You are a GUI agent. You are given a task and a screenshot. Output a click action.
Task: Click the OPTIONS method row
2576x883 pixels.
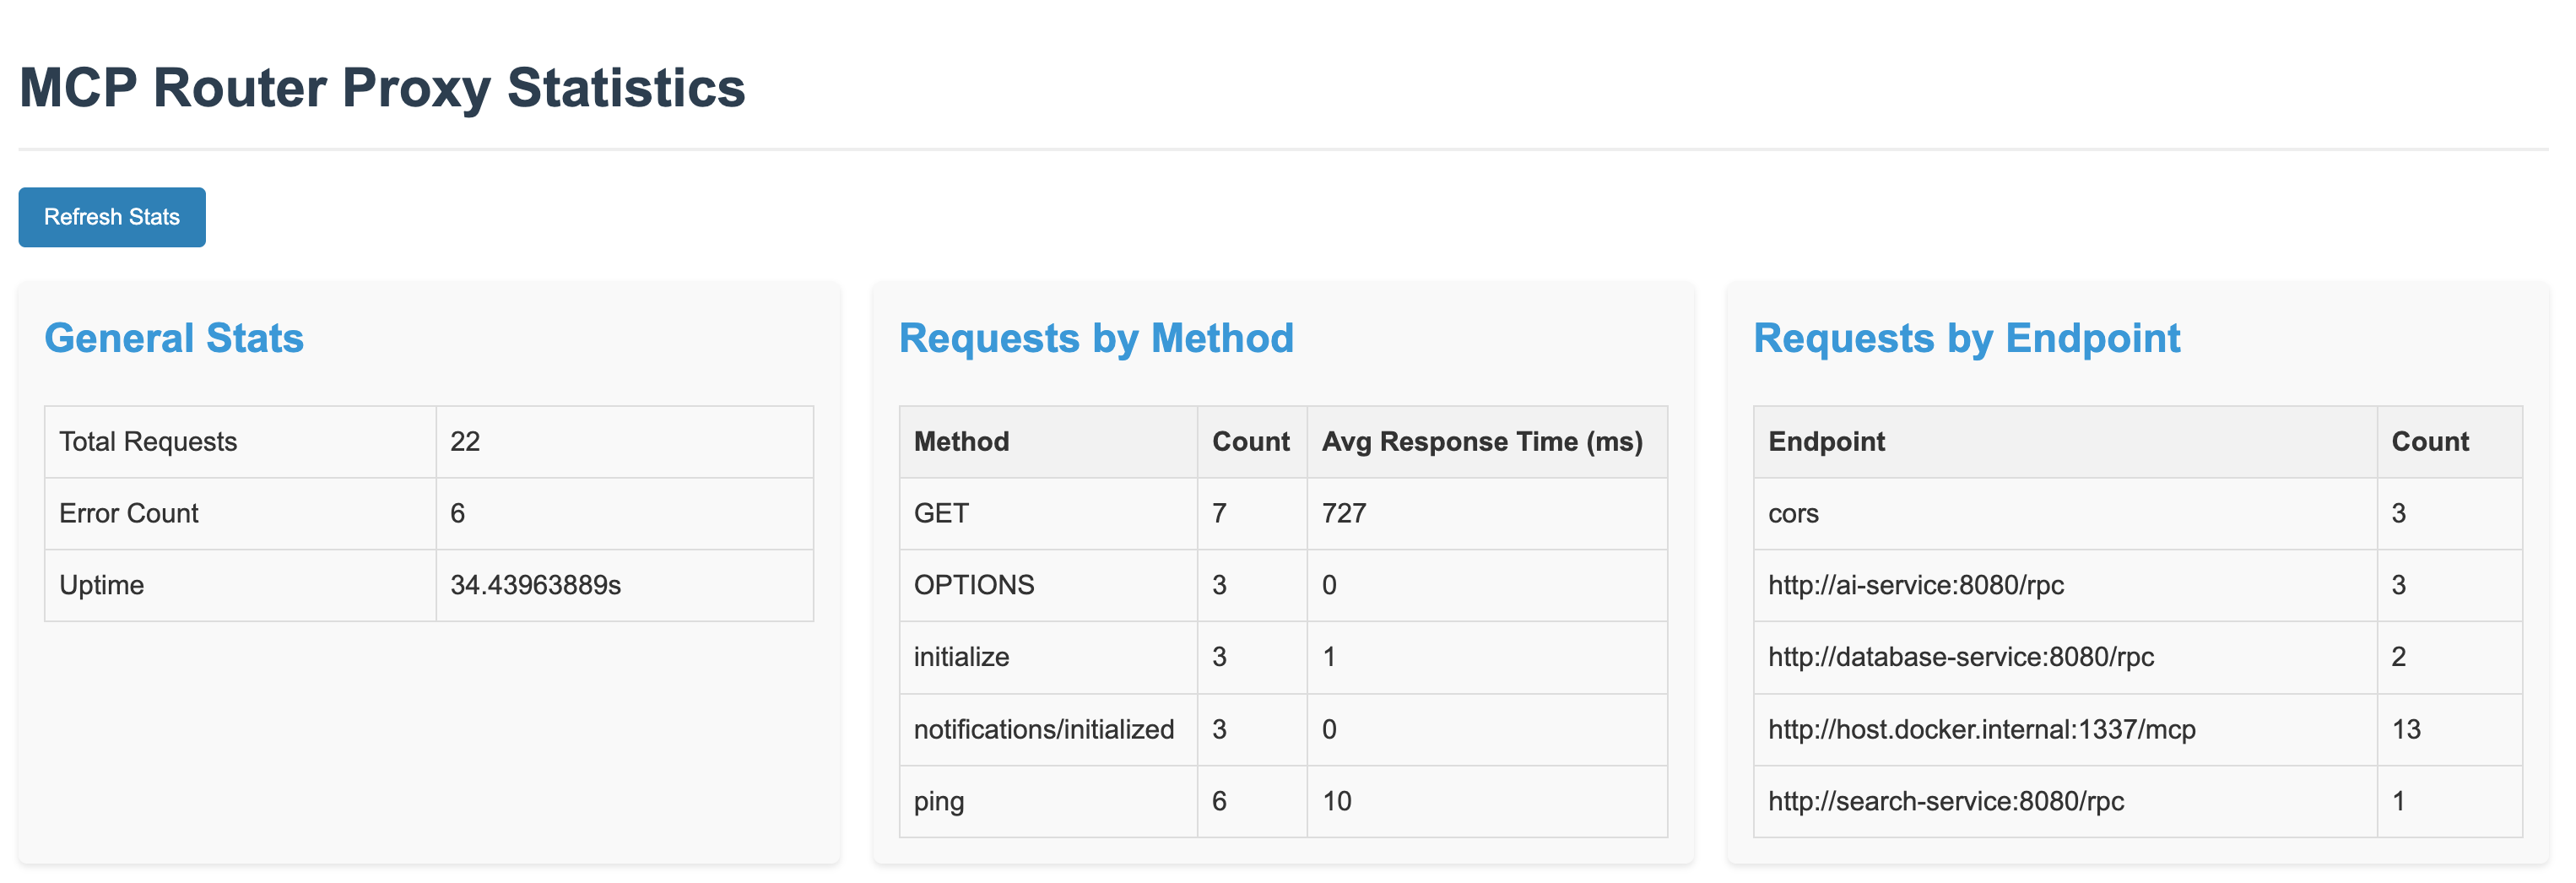point(975,585)
